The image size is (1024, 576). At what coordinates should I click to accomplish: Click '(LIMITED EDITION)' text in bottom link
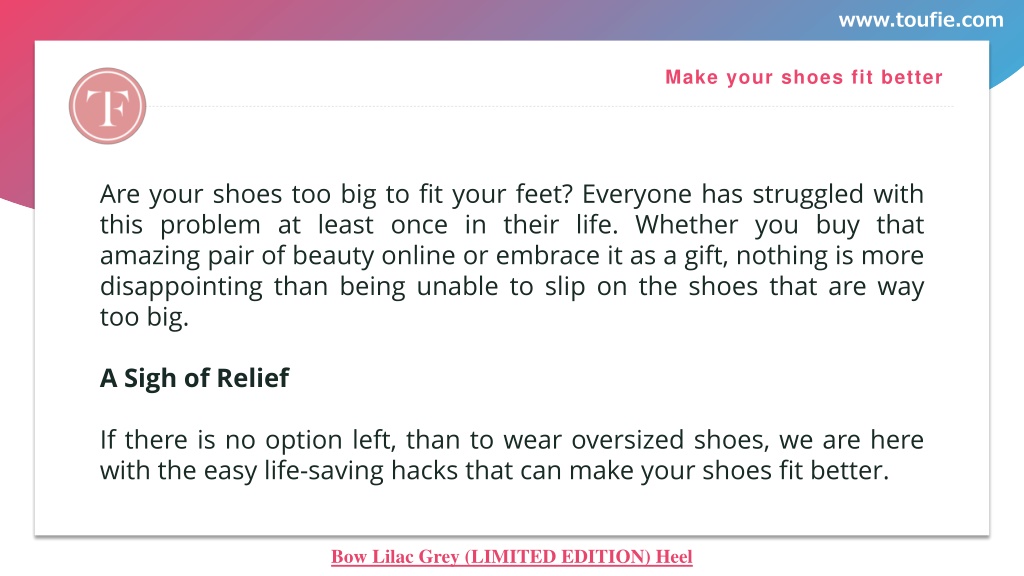pos(558,556)
